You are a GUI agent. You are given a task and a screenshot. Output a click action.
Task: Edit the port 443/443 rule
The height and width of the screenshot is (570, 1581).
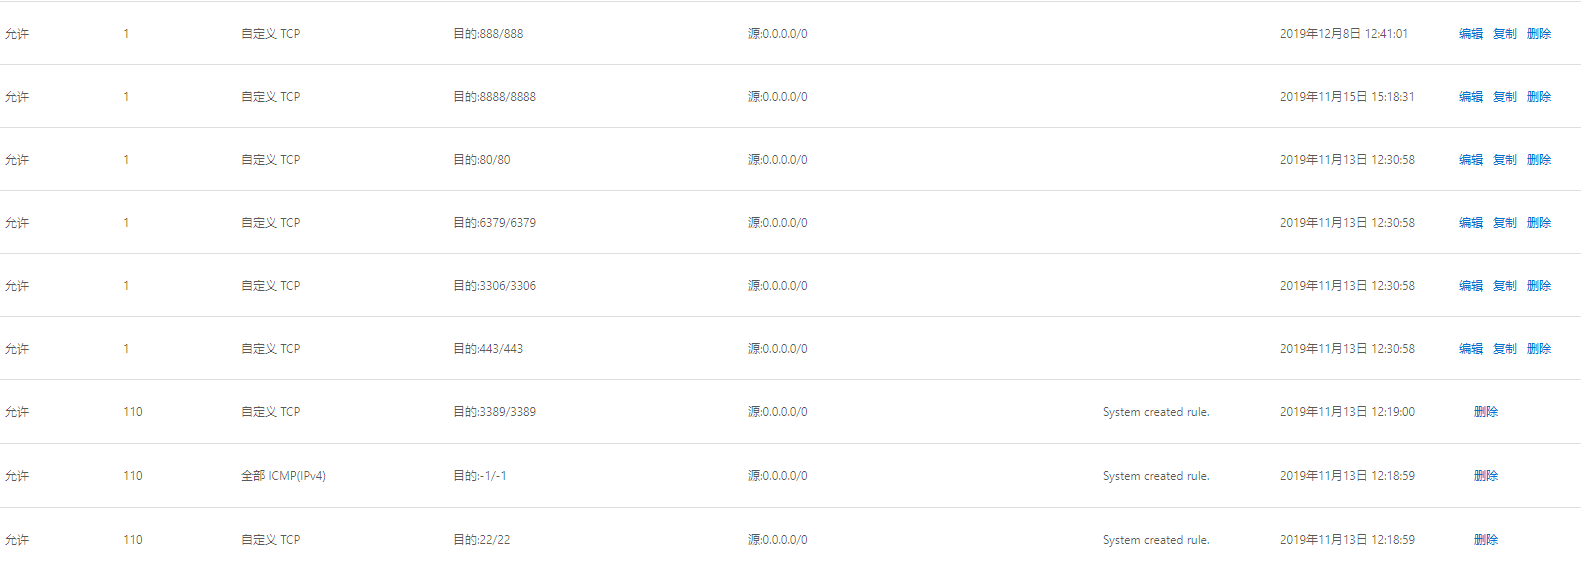tap(1470, 349)
